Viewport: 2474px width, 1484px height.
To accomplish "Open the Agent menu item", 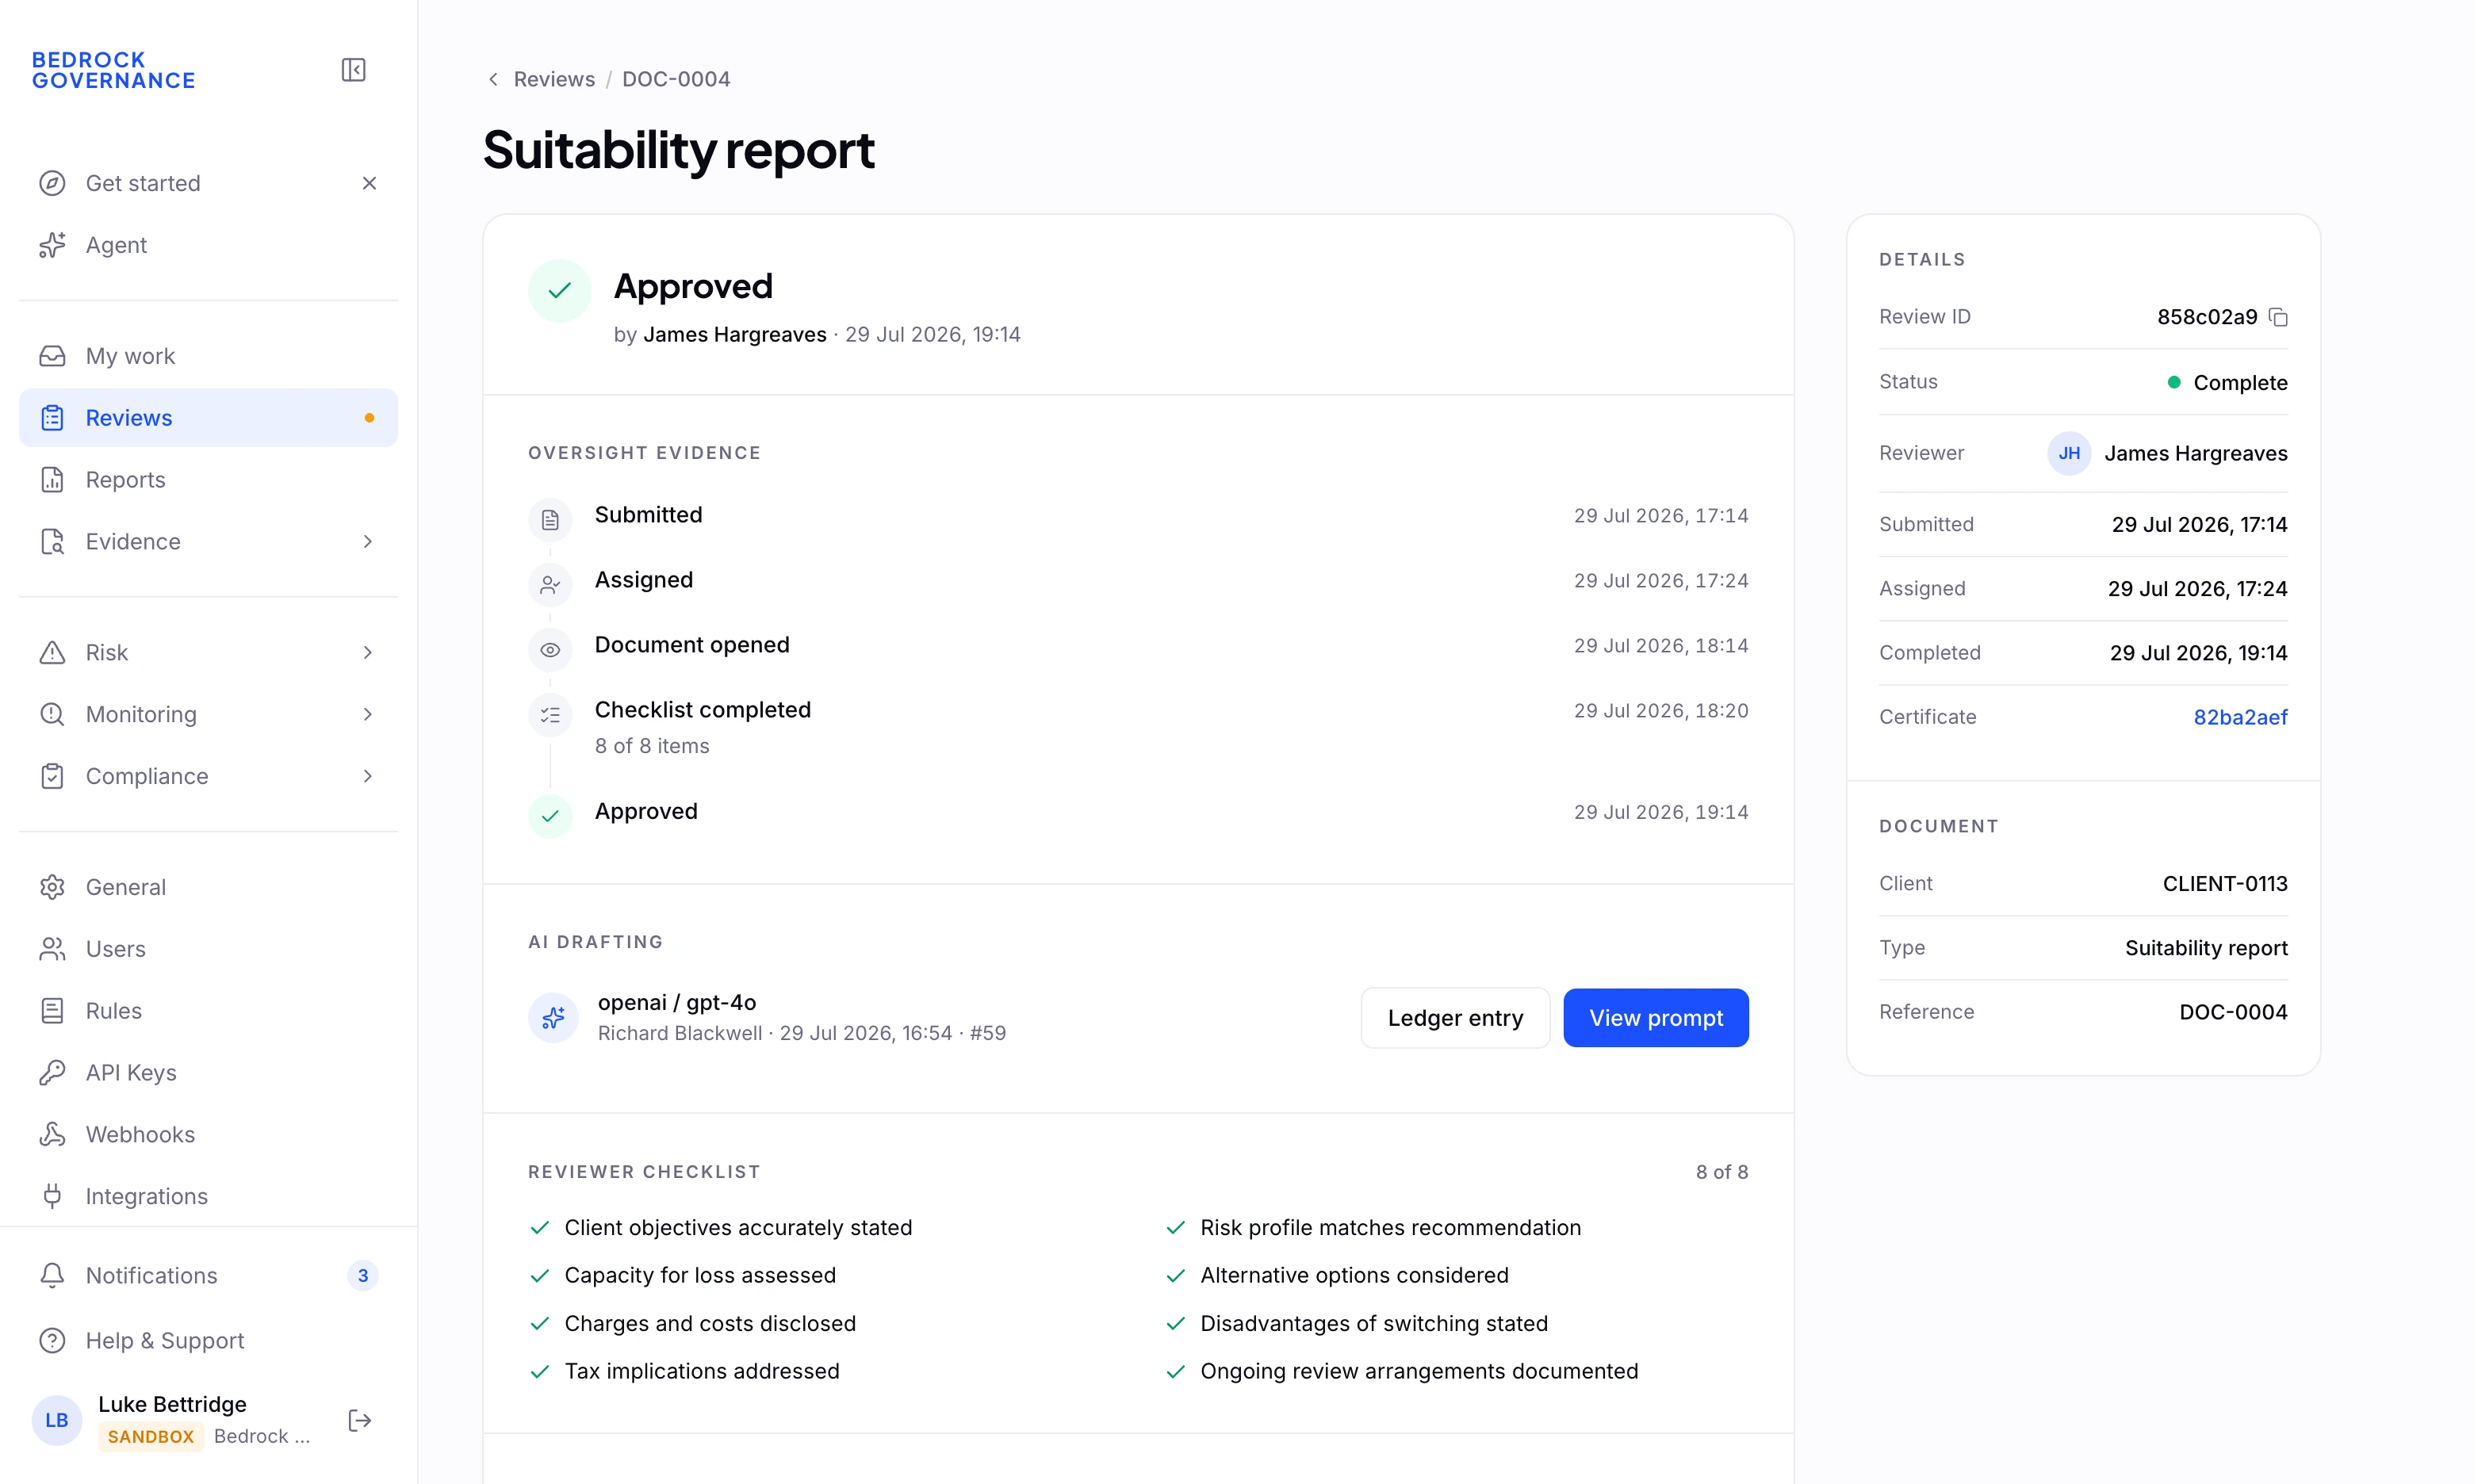I will [x=208, y=245].
